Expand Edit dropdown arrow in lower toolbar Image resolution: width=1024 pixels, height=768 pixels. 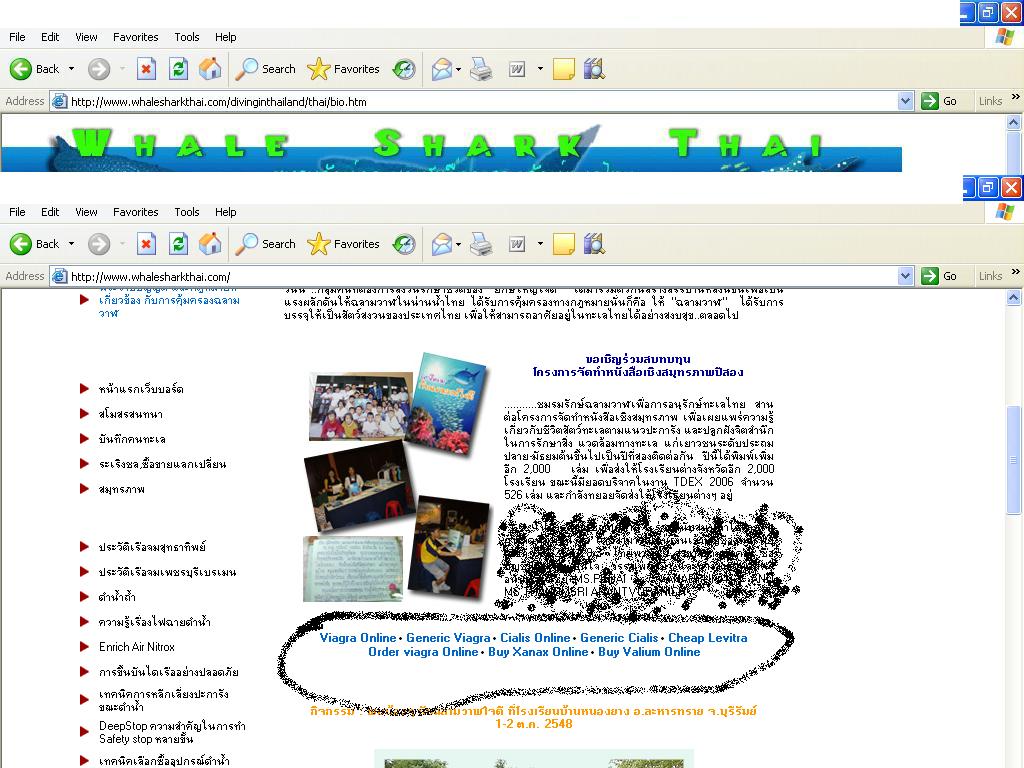(x=540, y=244)
